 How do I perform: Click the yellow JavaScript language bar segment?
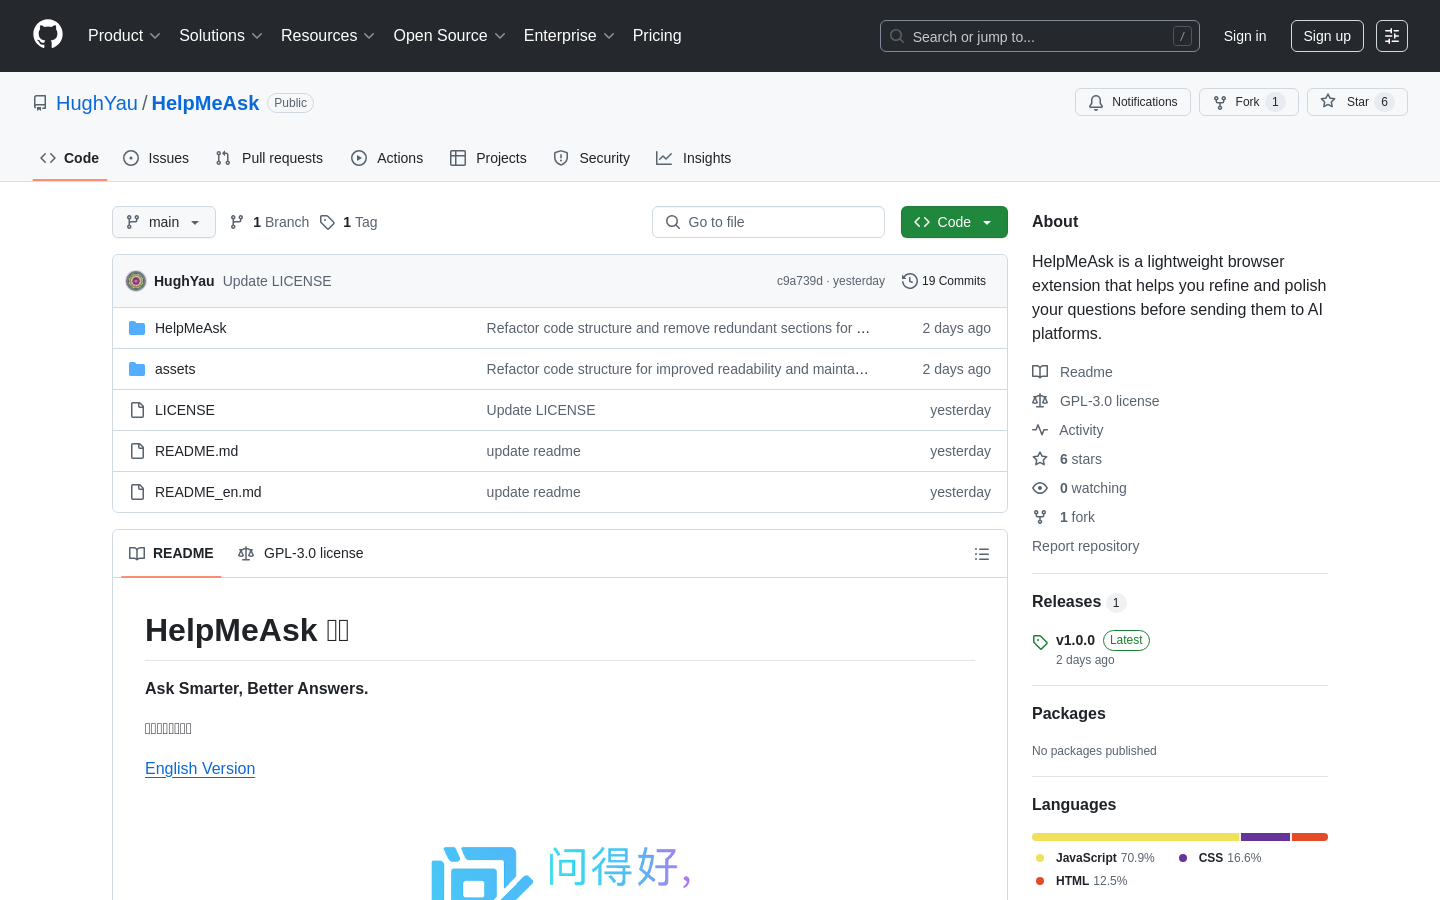point(1136,837)
